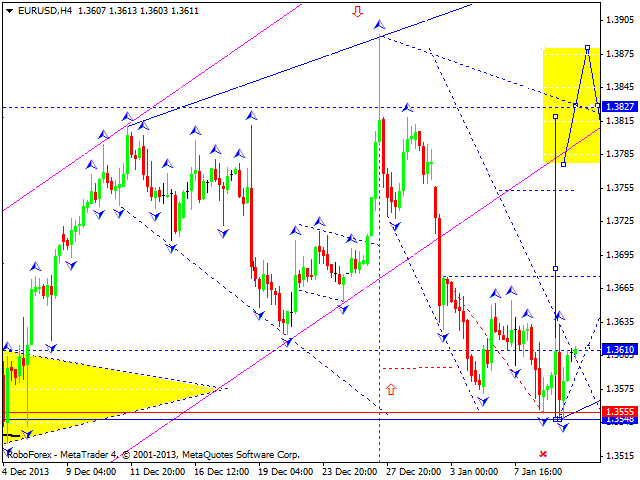The height and width of the screenshot is (480, 640).
Task: Click the 1.3725 price axis value
Action: [x=620, y=221]
